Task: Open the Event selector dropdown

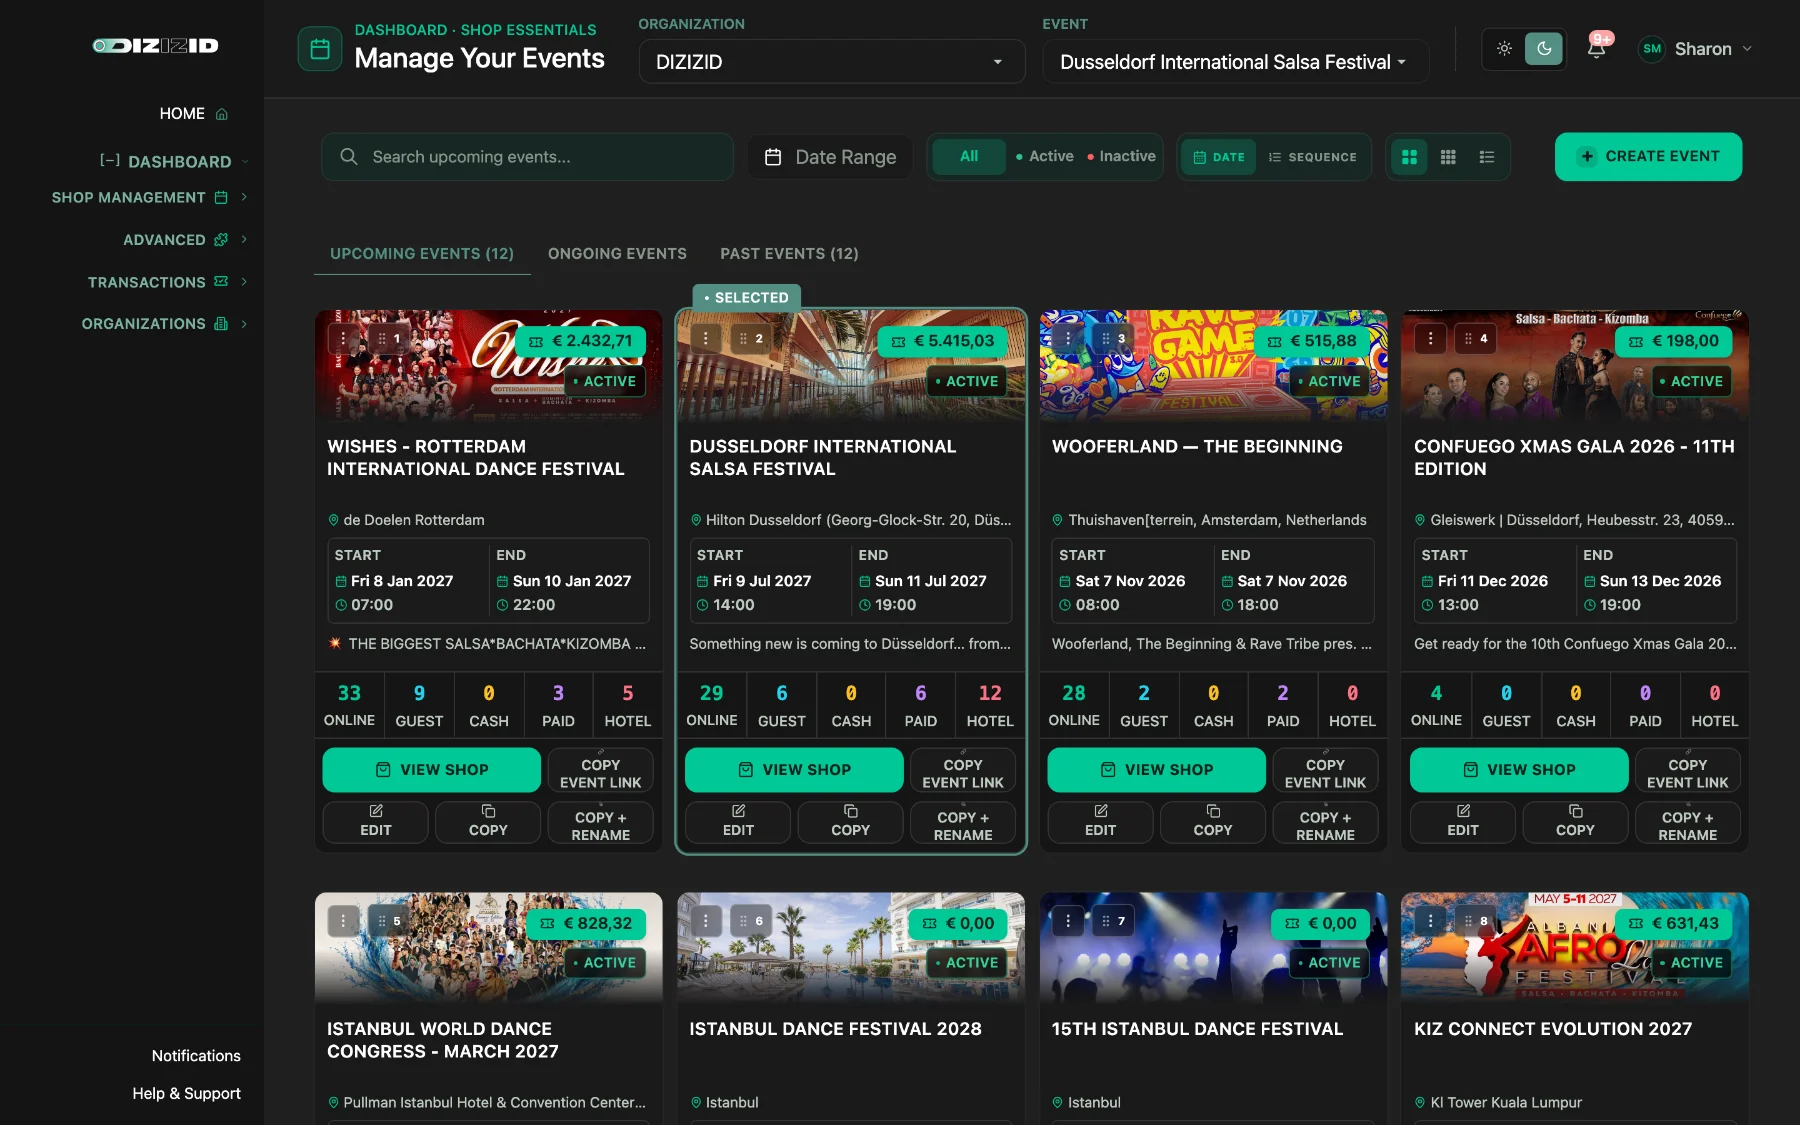Action: [1235, 62]
